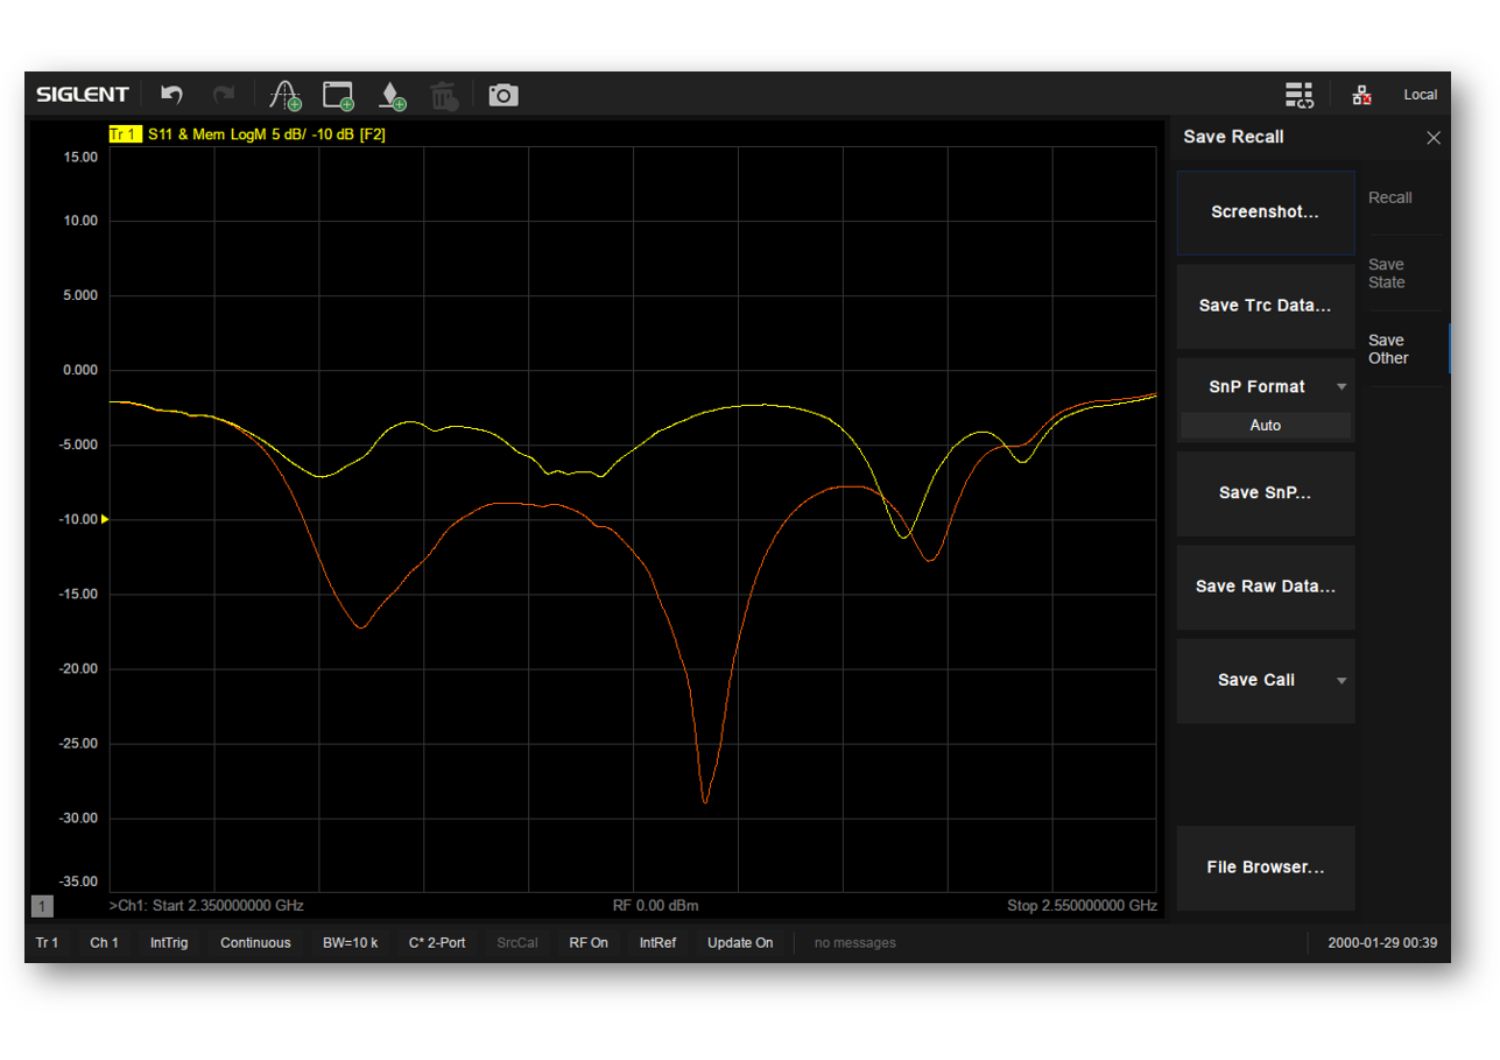Image resolution: width=1500 pixels, height=1060 pixels.
Task: Toggle Update On in the status bar
Action: click(740, 943)
